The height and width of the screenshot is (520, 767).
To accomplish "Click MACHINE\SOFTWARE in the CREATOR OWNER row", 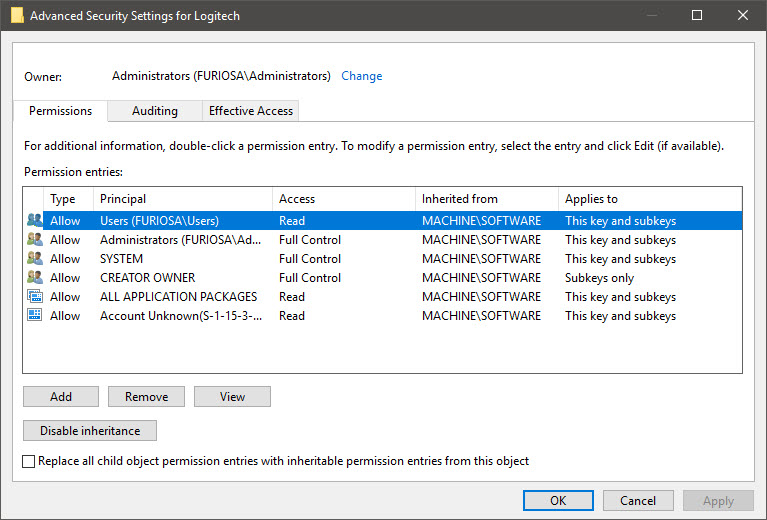I will pyautogui.click(x=481, y=278).
